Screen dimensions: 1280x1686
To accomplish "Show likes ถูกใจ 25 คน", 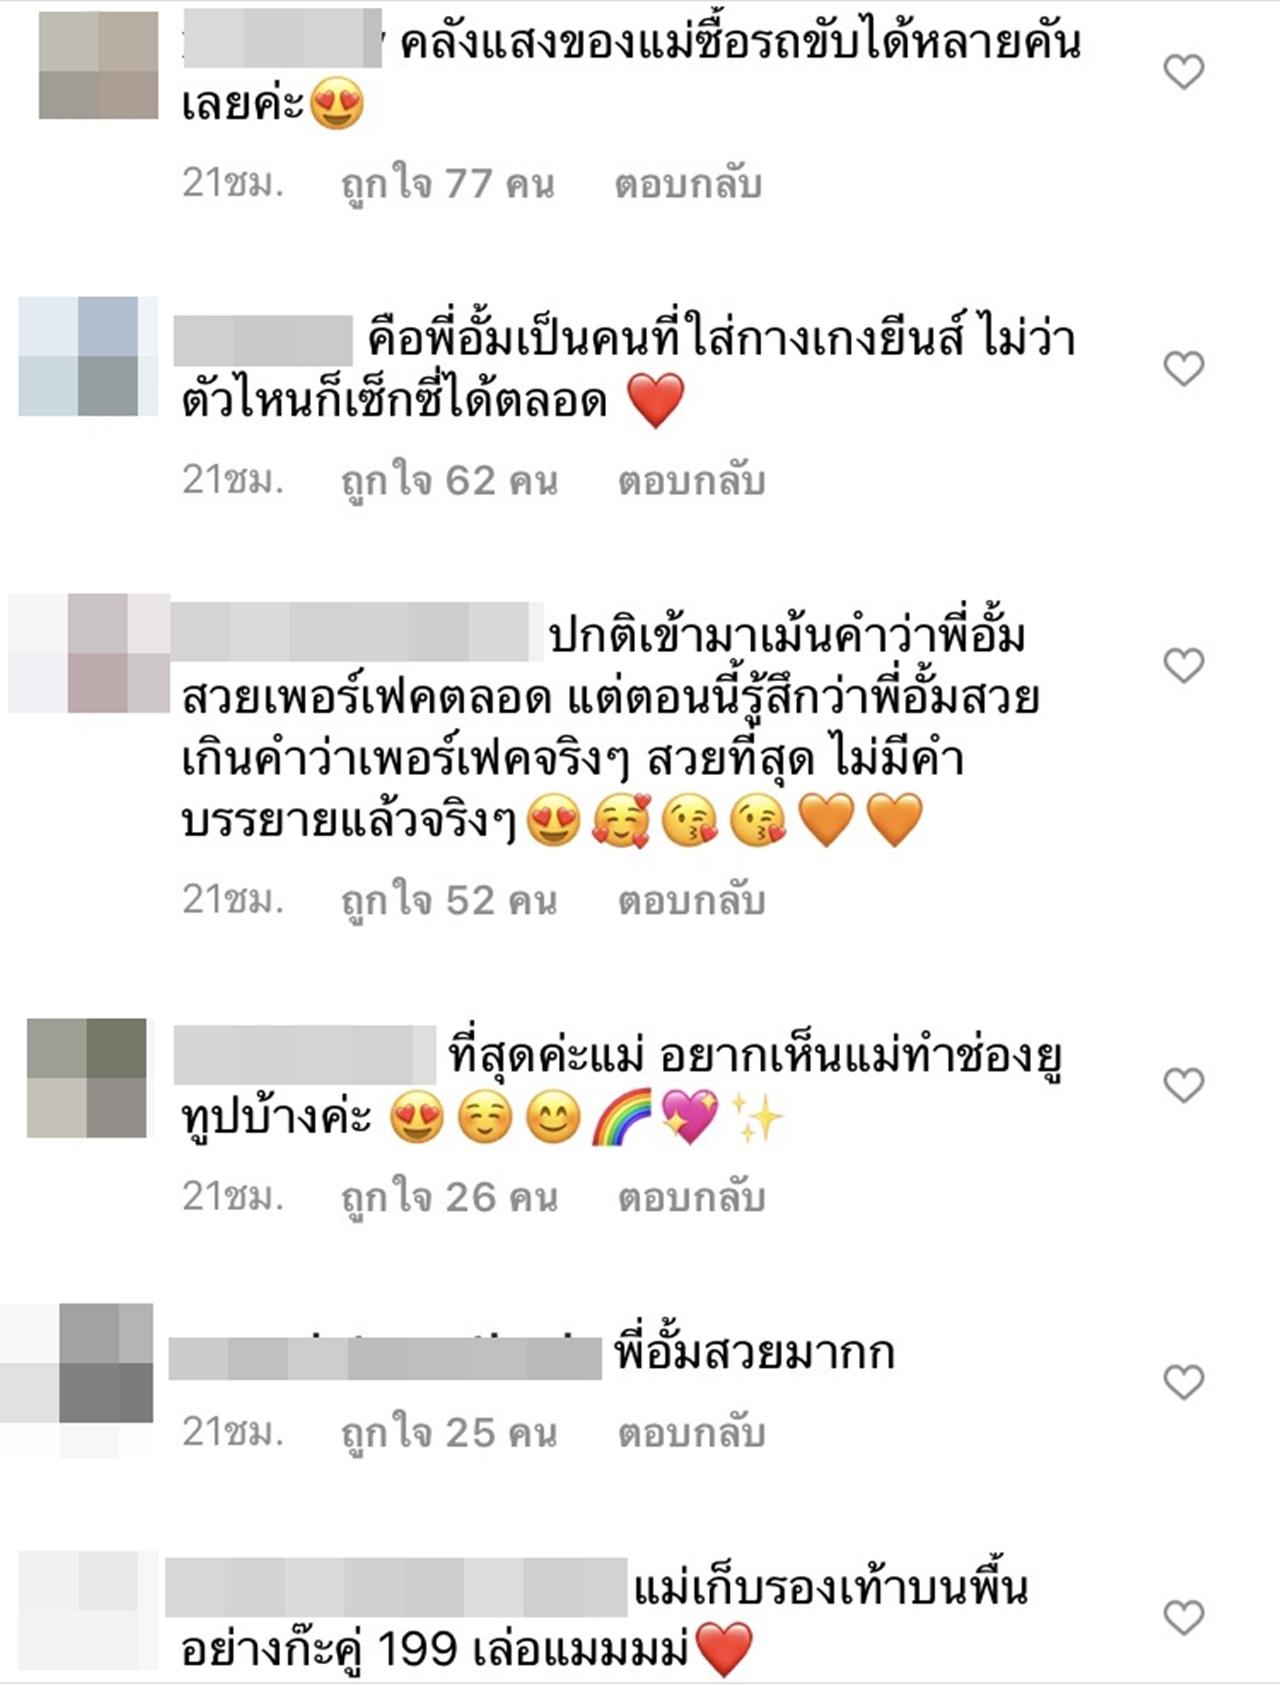I will point(449,1434).
